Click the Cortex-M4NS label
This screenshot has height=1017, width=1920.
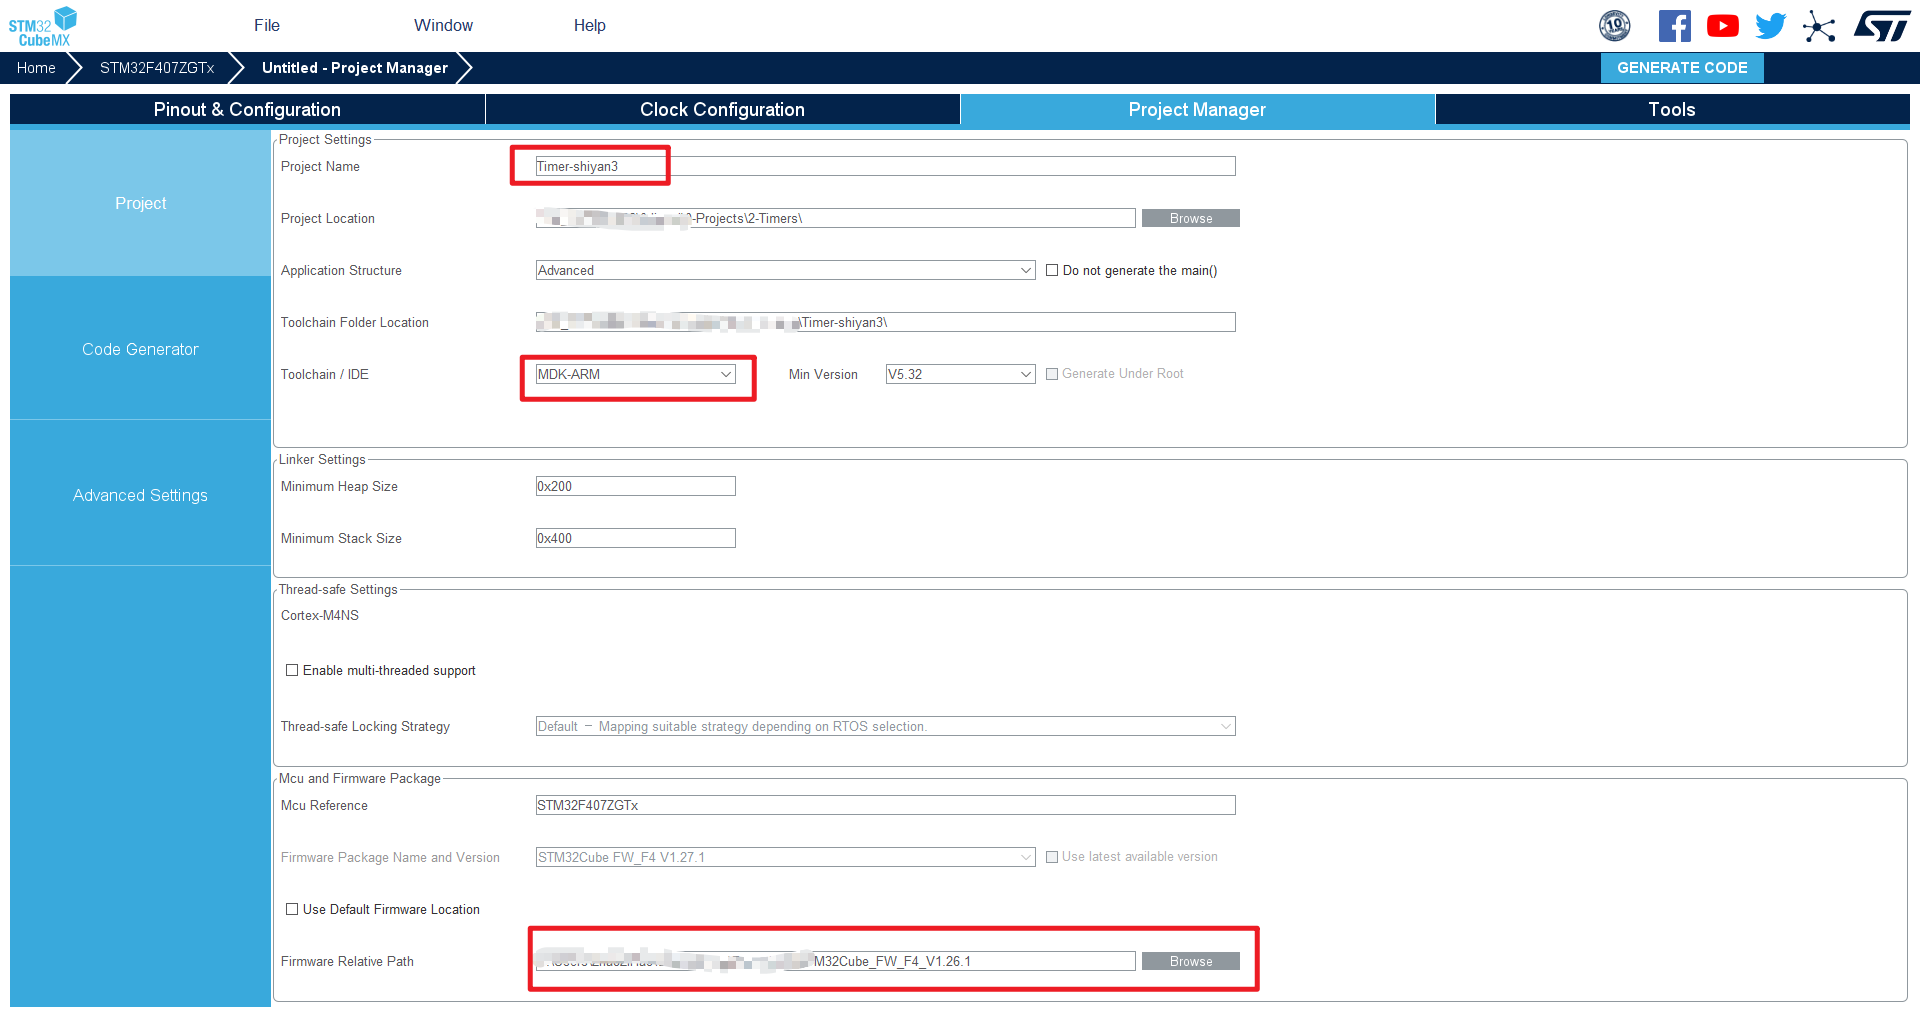pyautogui.click(x=320, y=616)
